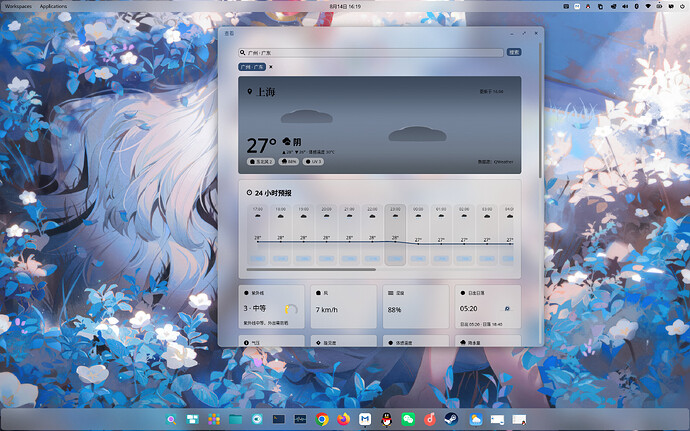This screenshot has width=690, height=431.
Task: Click the window's vertical scrollbar
Action: coord(540,110)
